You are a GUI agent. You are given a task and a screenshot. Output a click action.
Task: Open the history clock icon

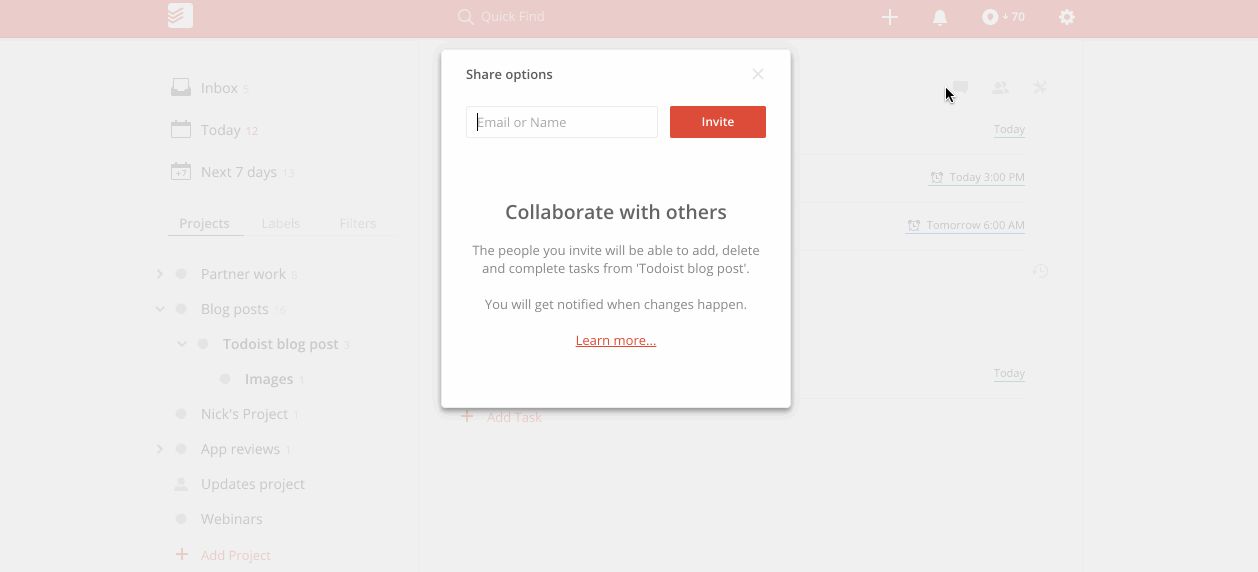click(1040, 271)
